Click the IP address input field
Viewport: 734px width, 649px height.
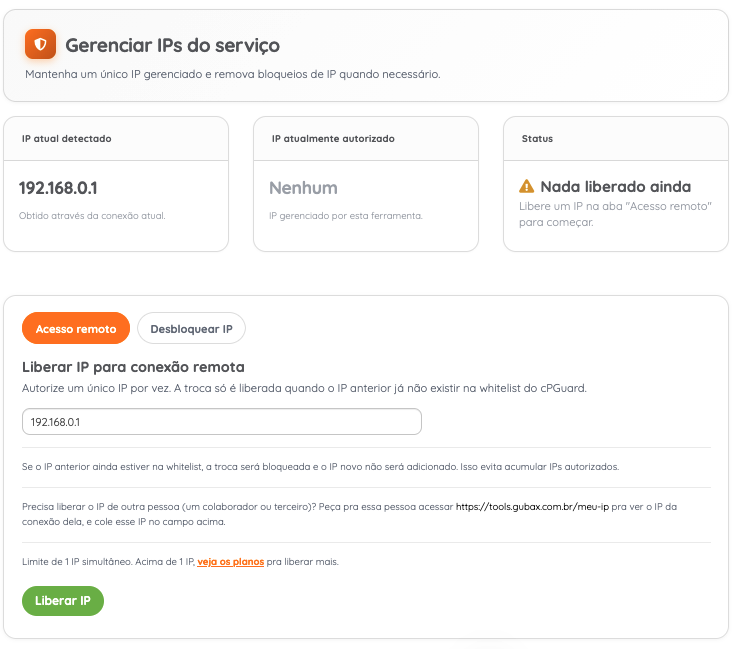[222, 422]
